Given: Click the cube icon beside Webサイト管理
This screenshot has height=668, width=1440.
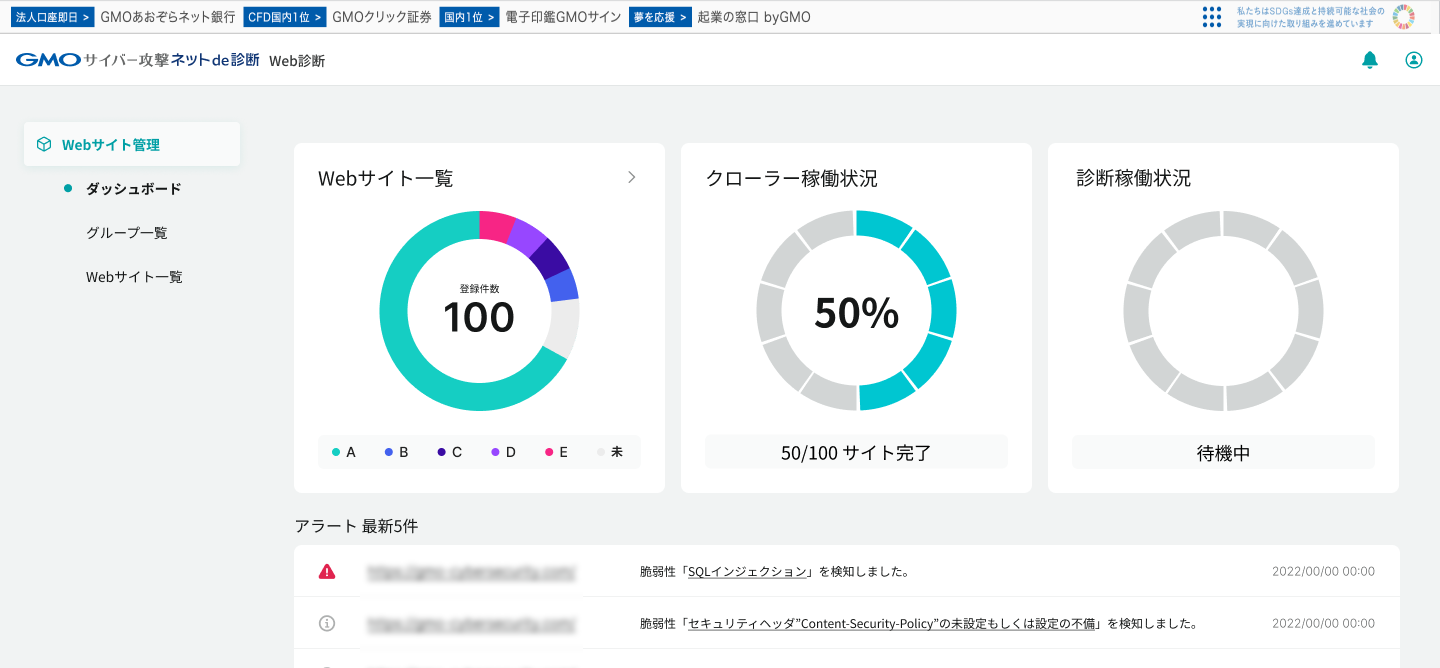Looking at the screenshot, I should (x=44, y=143).
